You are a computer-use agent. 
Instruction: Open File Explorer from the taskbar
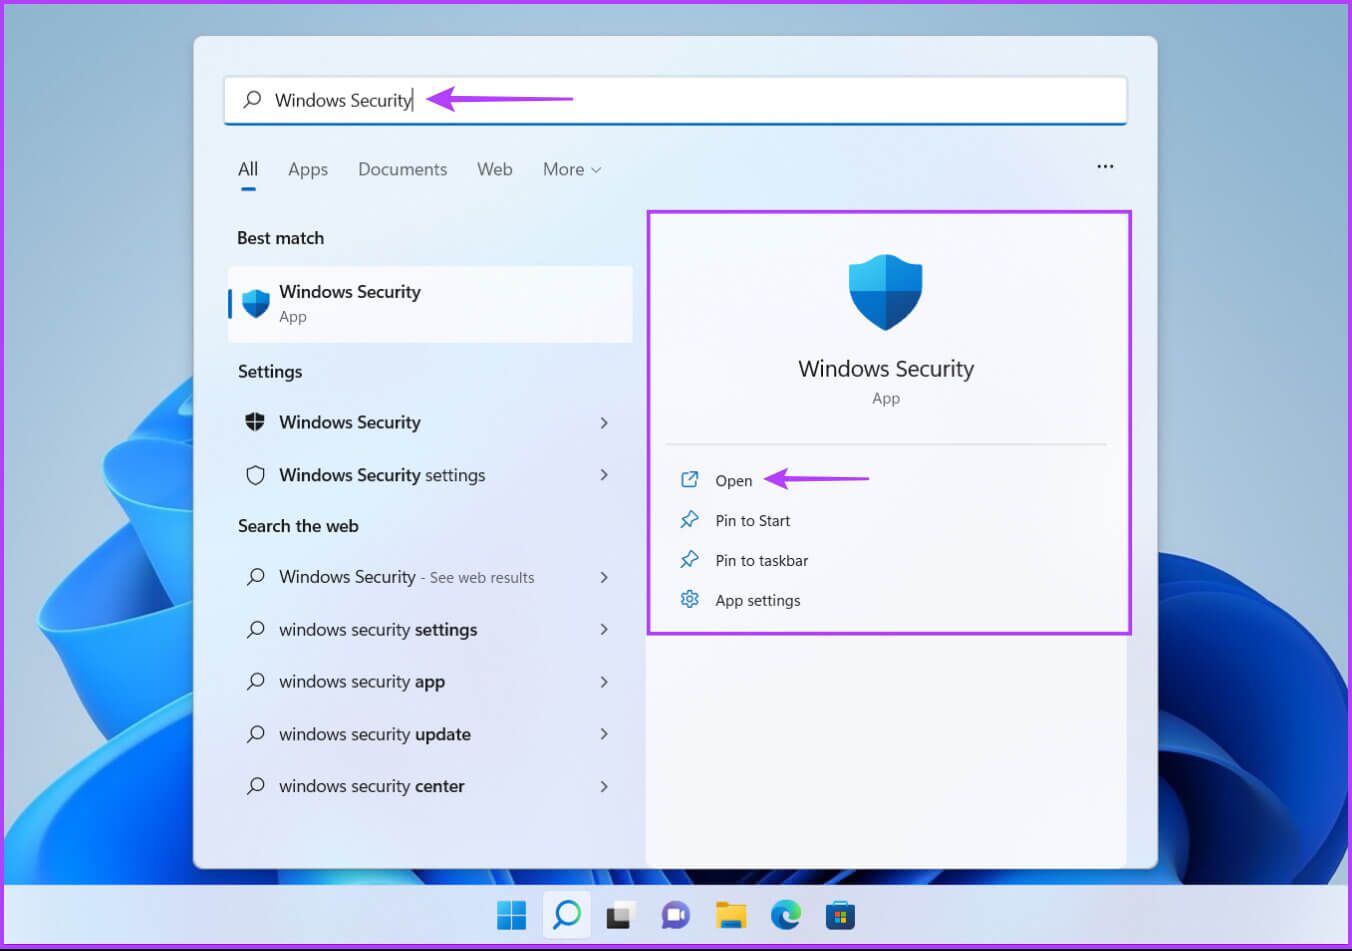click(x=731, y=915)
